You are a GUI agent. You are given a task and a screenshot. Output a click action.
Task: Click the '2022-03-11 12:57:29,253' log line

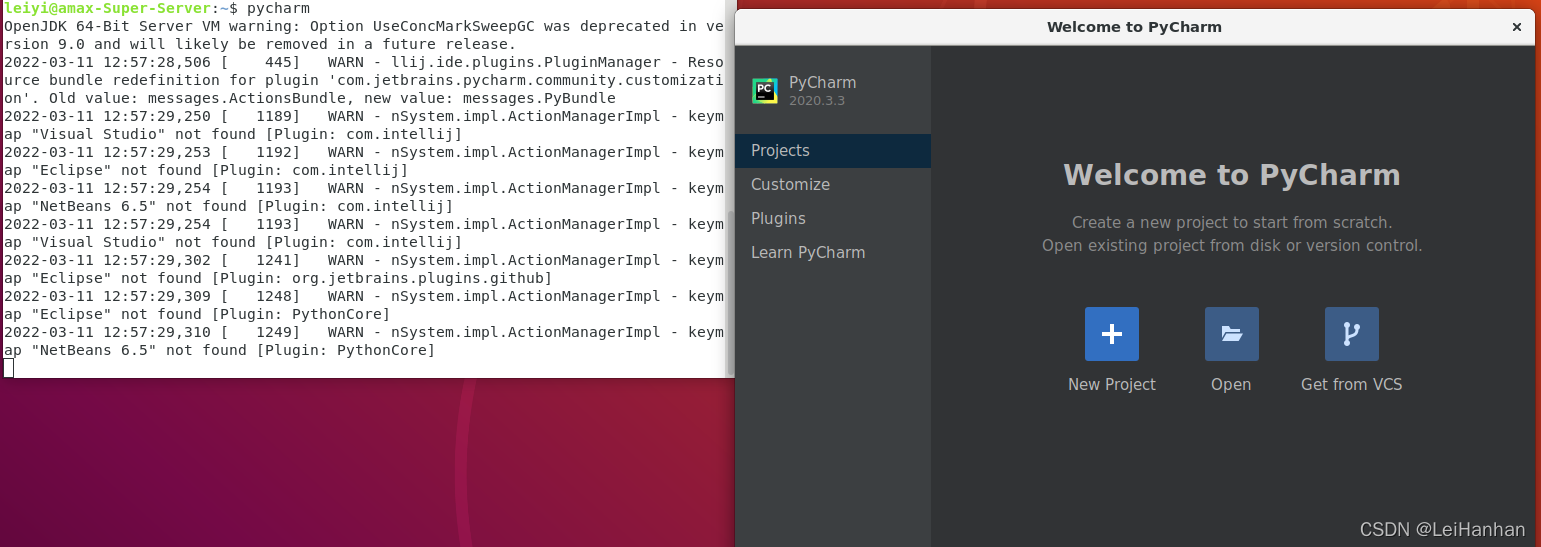[x=364, y=152]
